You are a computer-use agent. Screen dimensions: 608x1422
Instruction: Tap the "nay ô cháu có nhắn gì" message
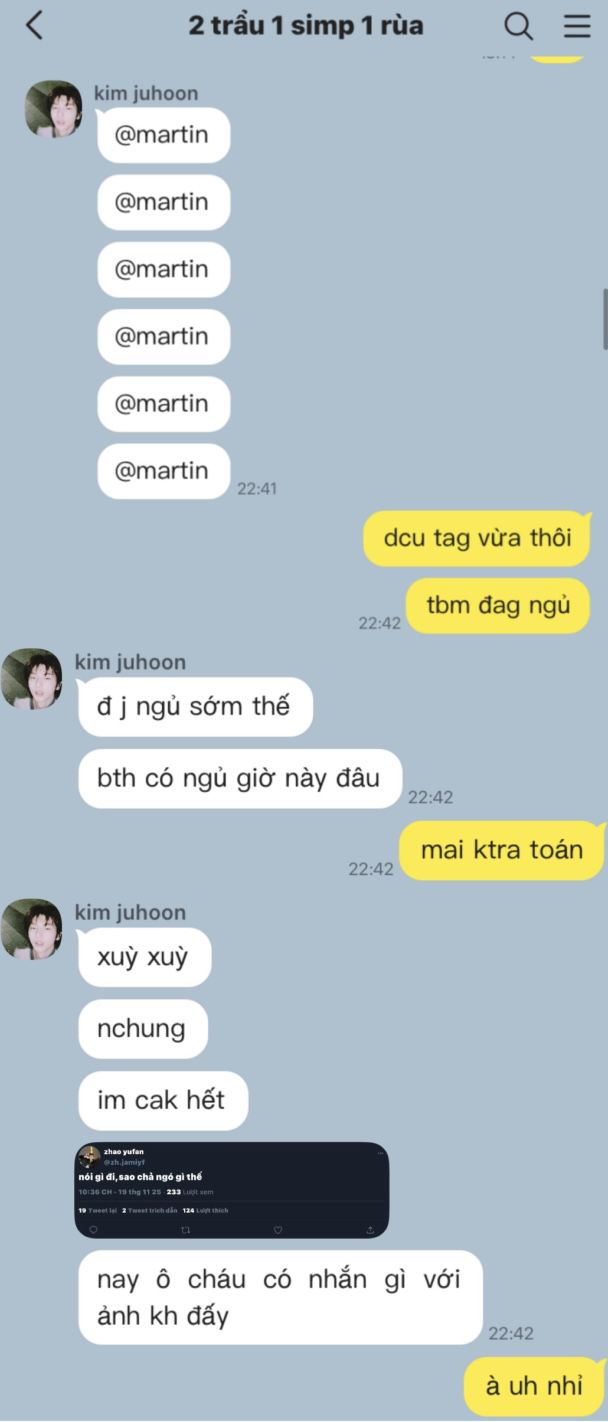pos(280,1297)
